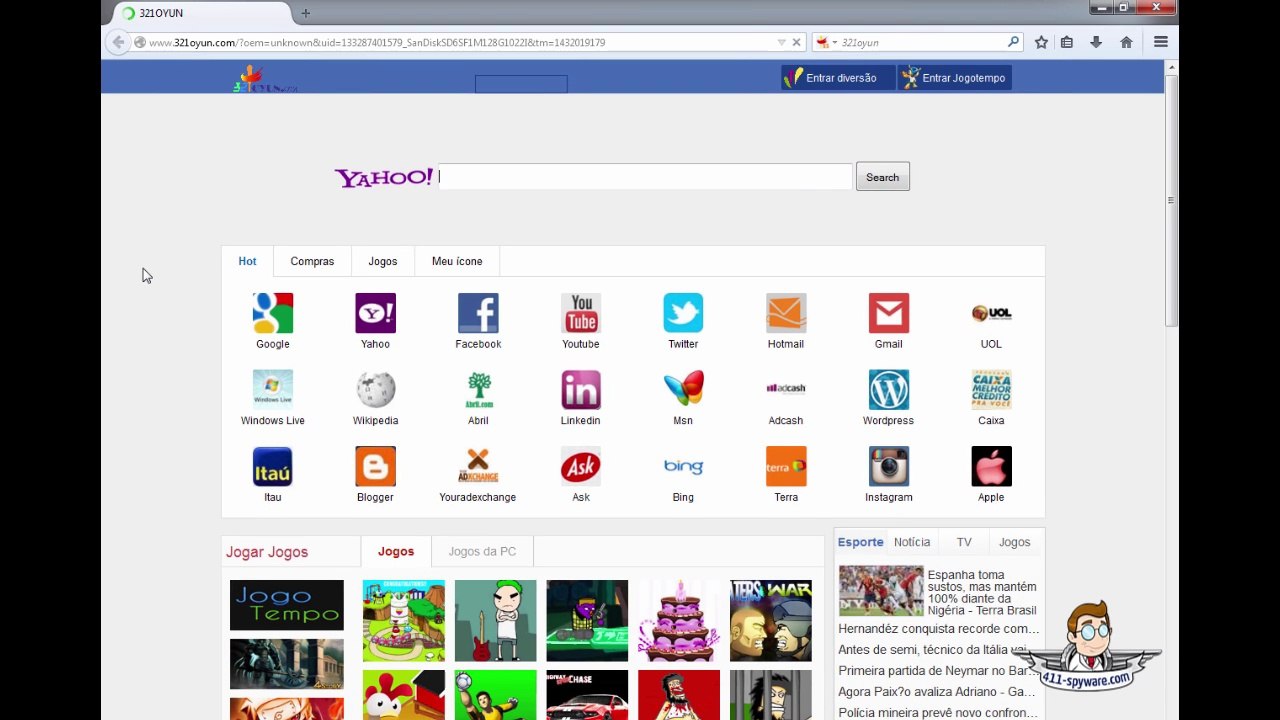Visit the UOL shortcut icon
Image resolution: width=1280 pixels, height=720 pixels.
991,313
